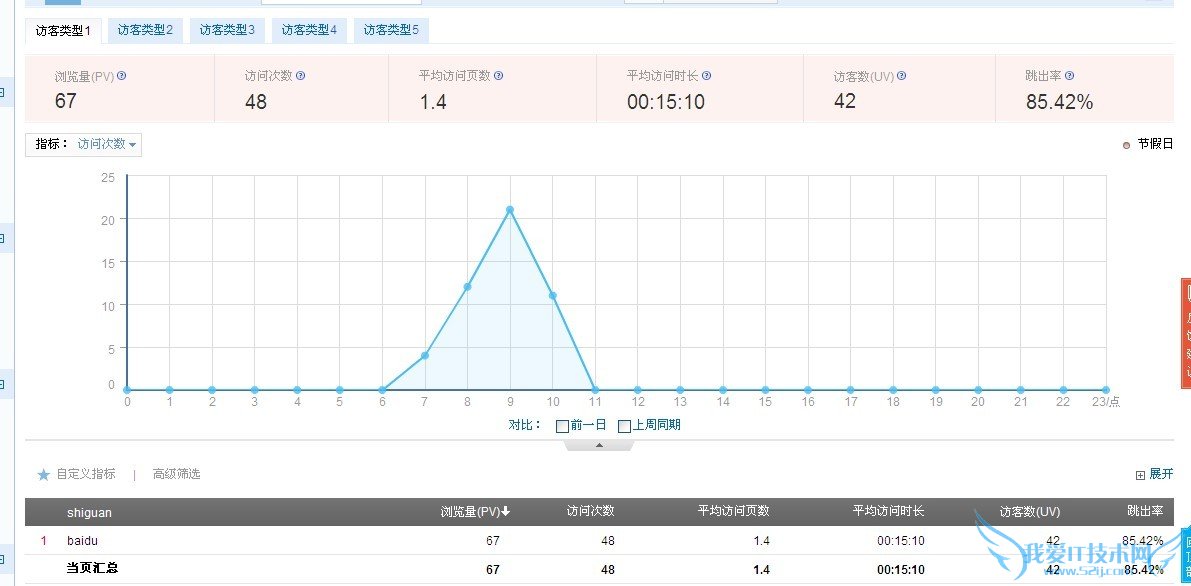Viewport: 1191px width, 586px height.
Task: Click help icon beside 访客数(UV)
Action: (902, 76)
